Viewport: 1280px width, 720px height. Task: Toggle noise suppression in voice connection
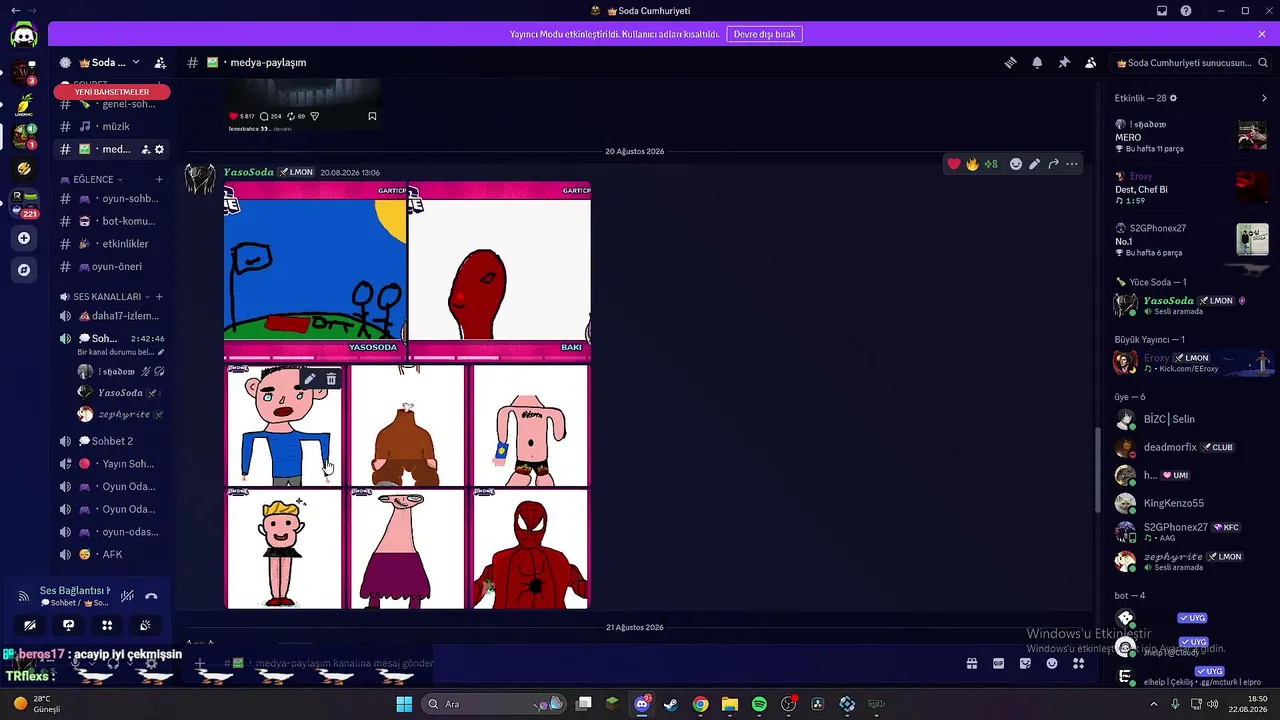[x=127, y=596]
